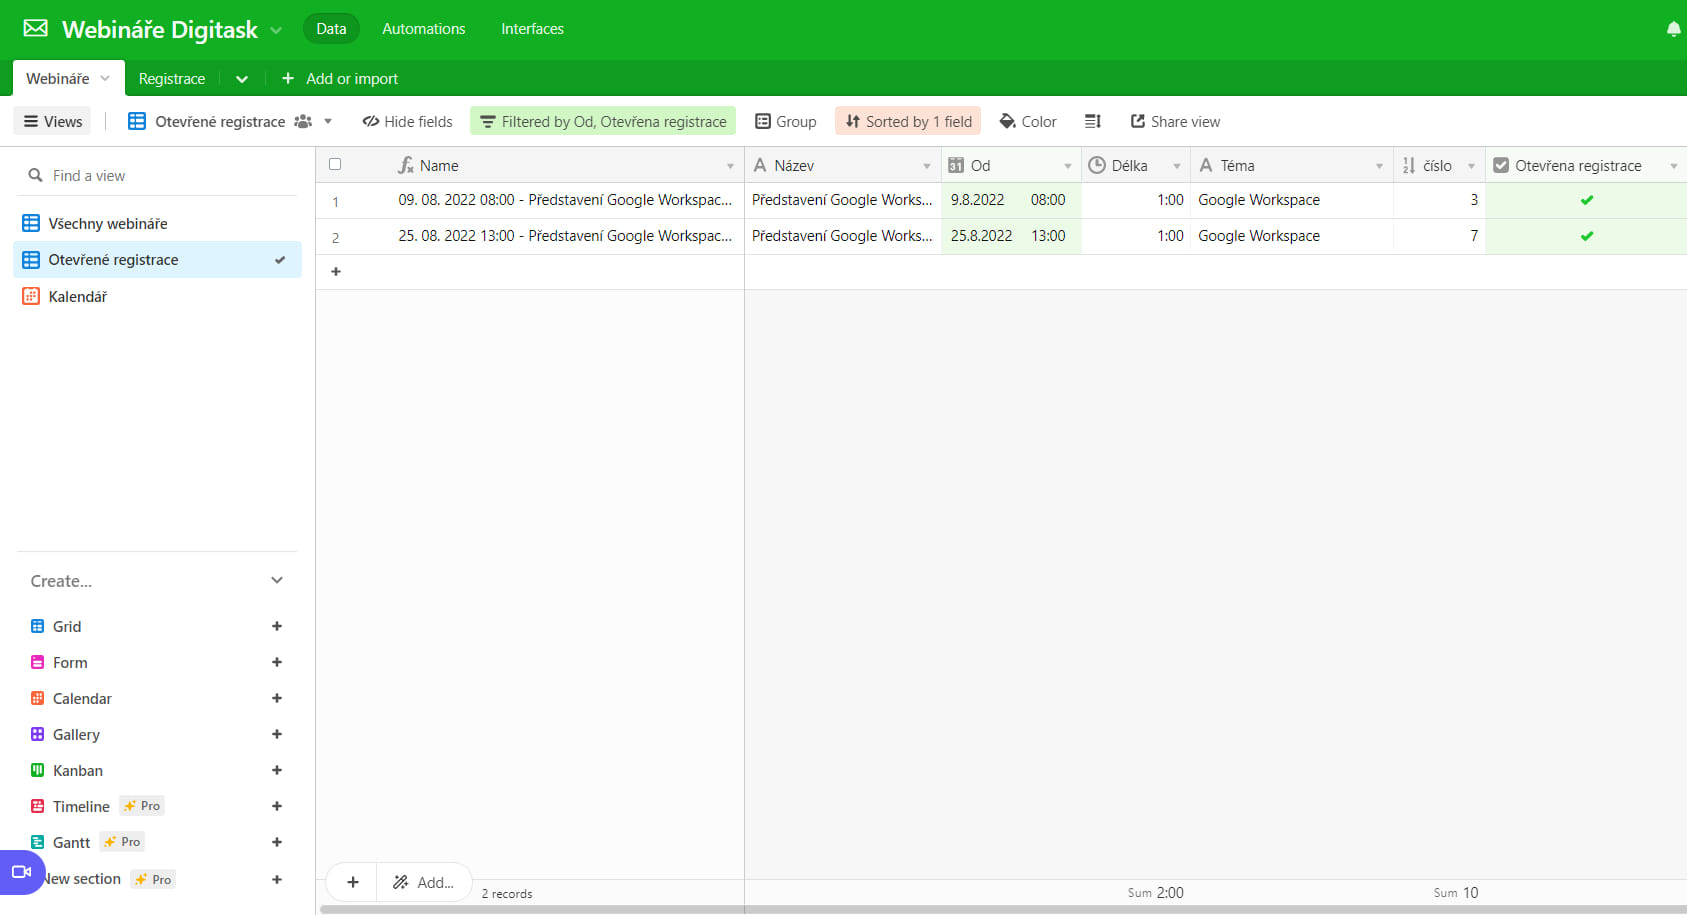Click the notifications bell icon
Viewport: 1687px width, 915px height.
click(1673, 29)
